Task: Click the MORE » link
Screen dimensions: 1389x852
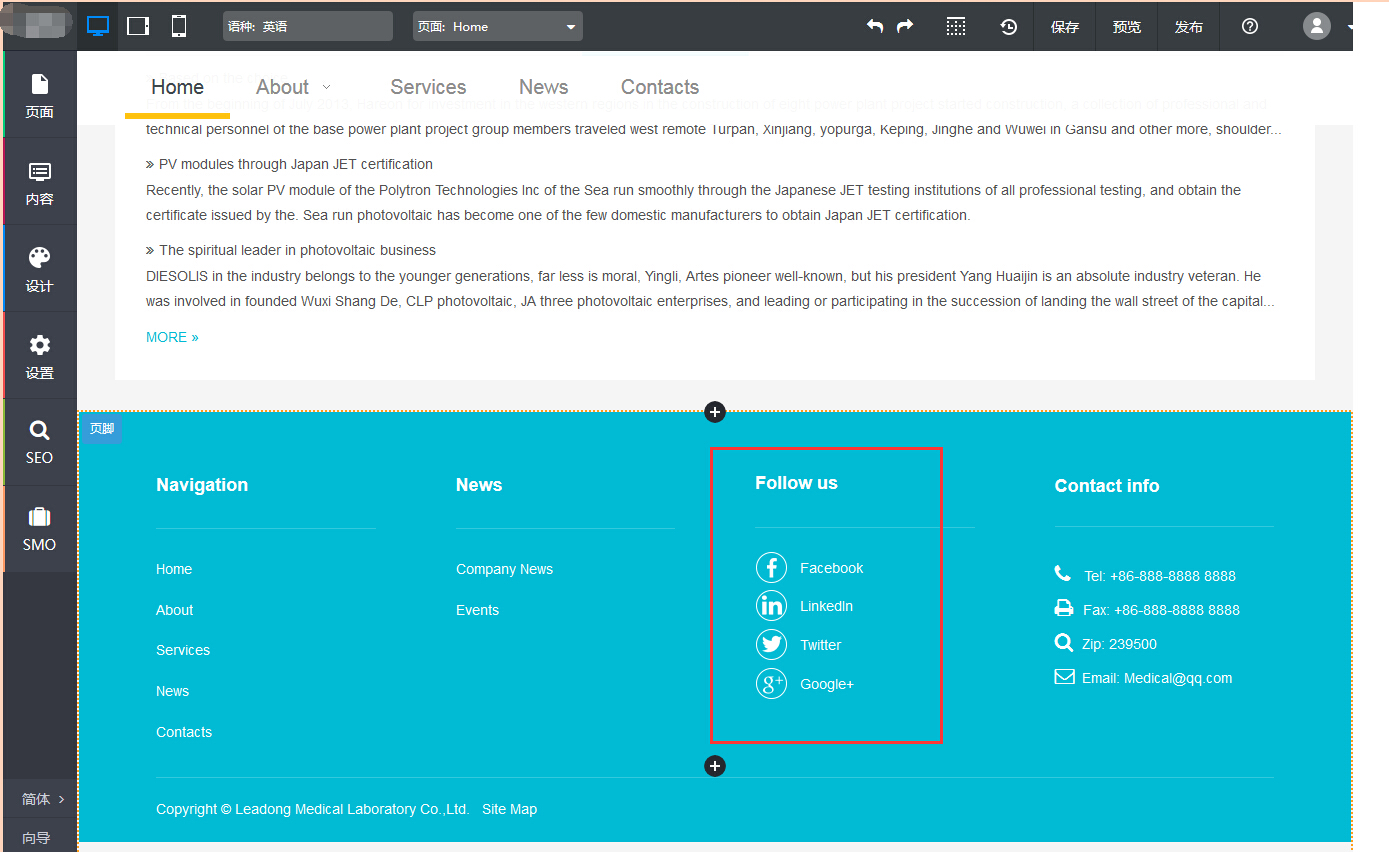Action: pos(172,337)
